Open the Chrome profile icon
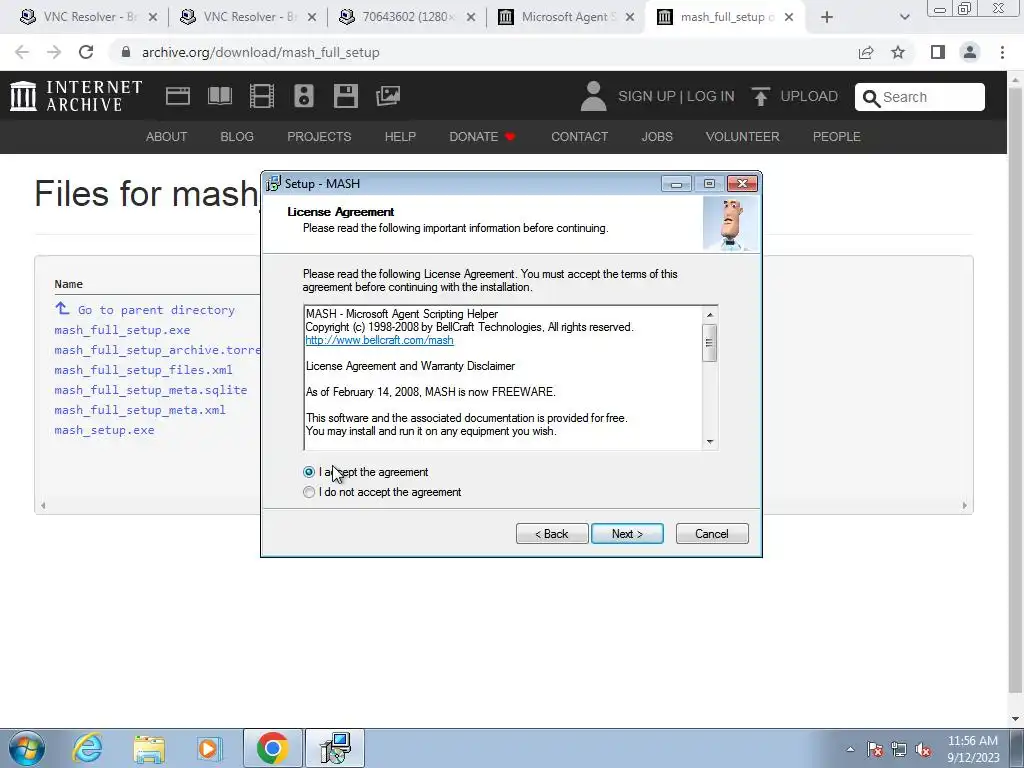1024x768 pixels. tap(970, 52)
